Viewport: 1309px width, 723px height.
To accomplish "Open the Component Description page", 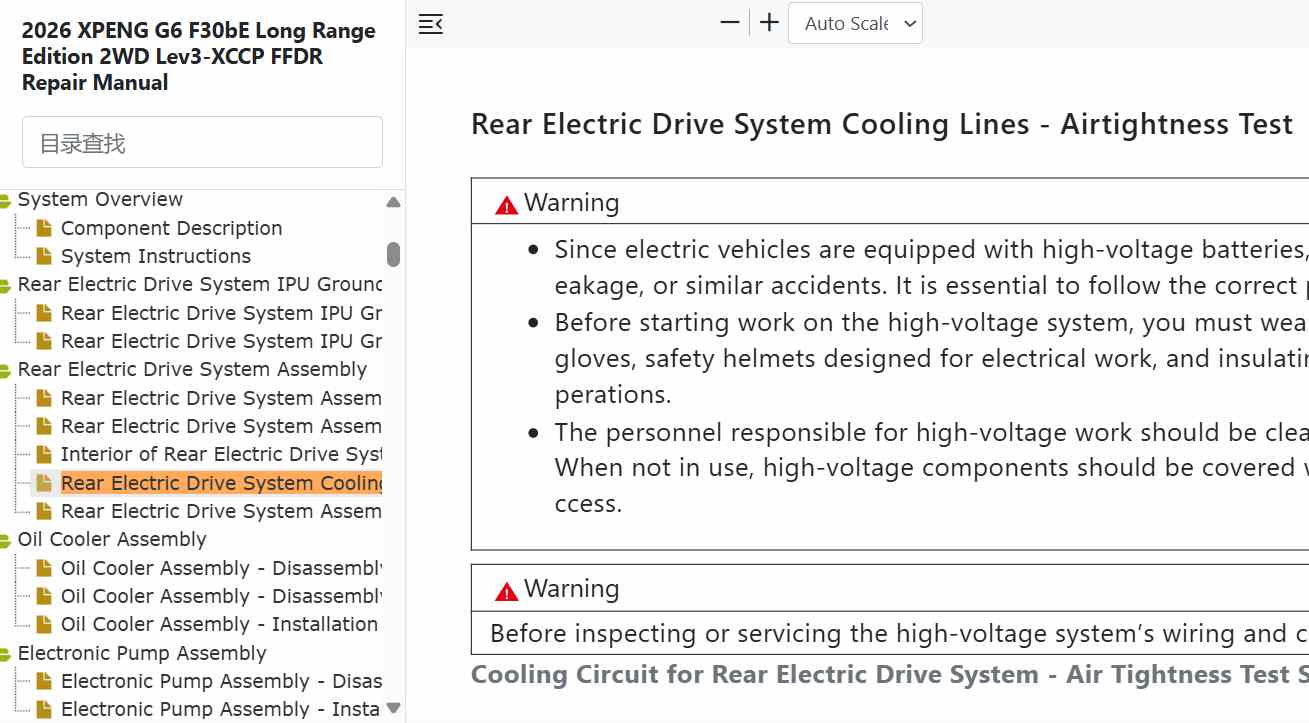I will click(x=171, y=228).
